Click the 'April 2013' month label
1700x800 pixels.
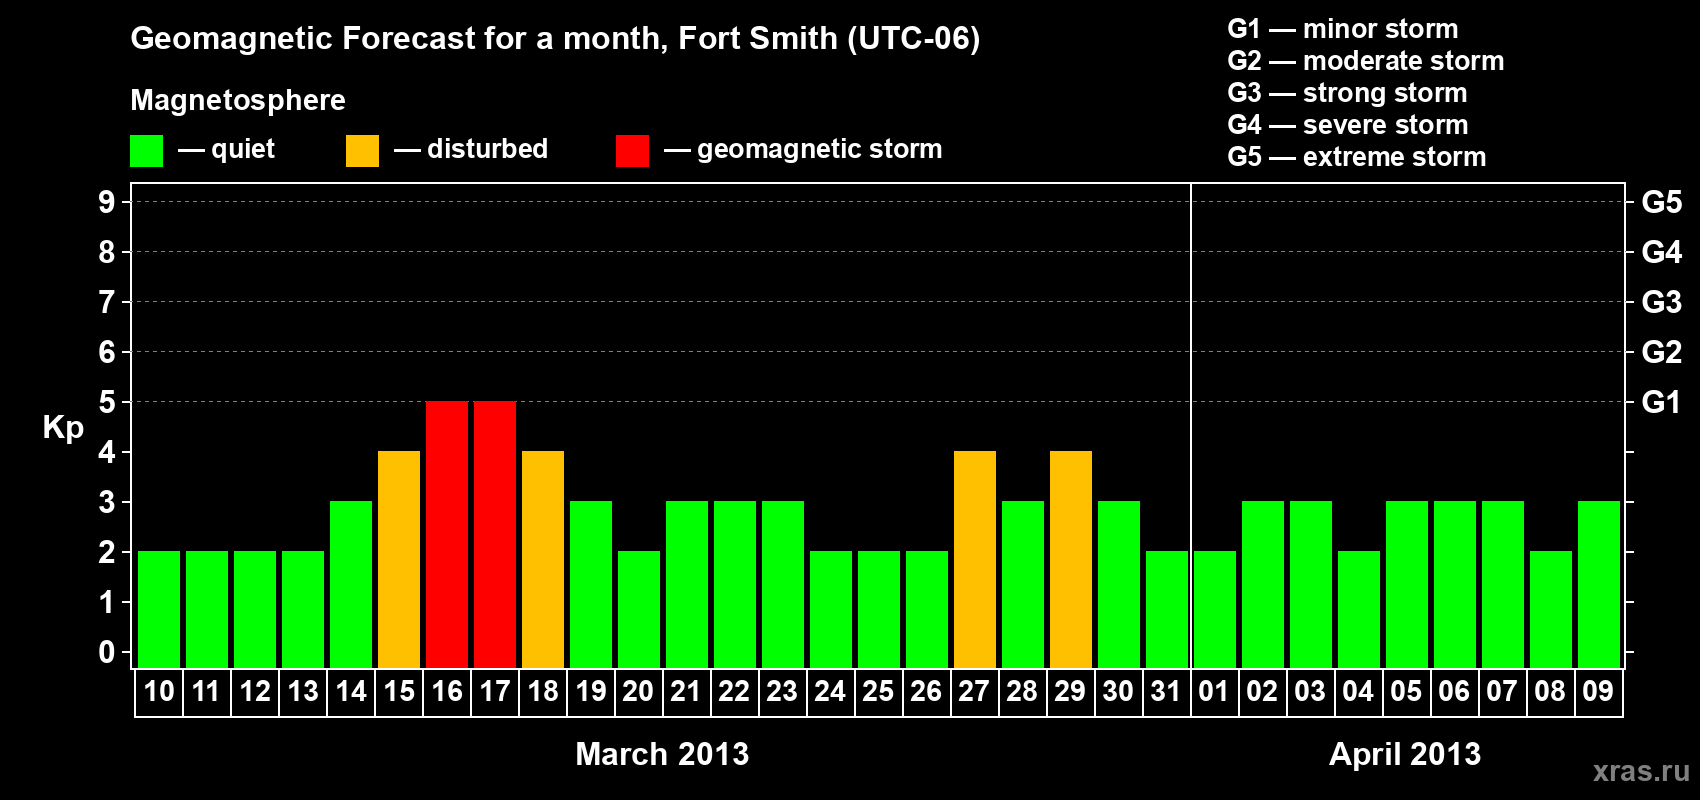coord(1405,754)
